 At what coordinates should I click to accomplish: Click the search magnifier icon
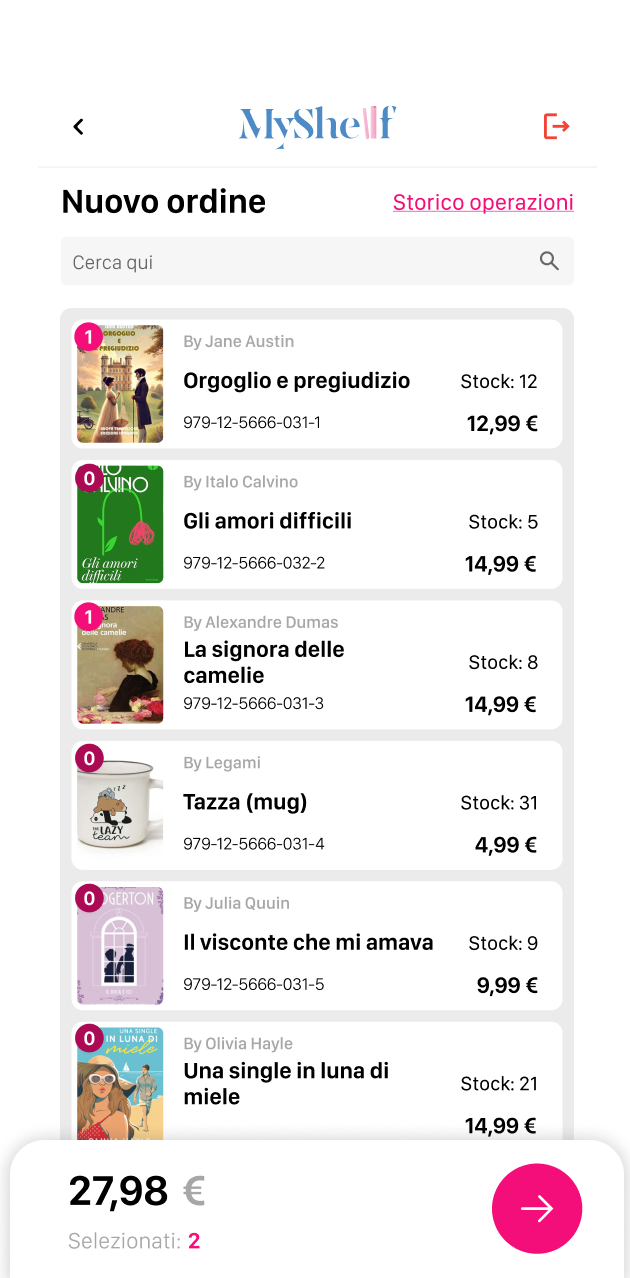pos(549,261)
